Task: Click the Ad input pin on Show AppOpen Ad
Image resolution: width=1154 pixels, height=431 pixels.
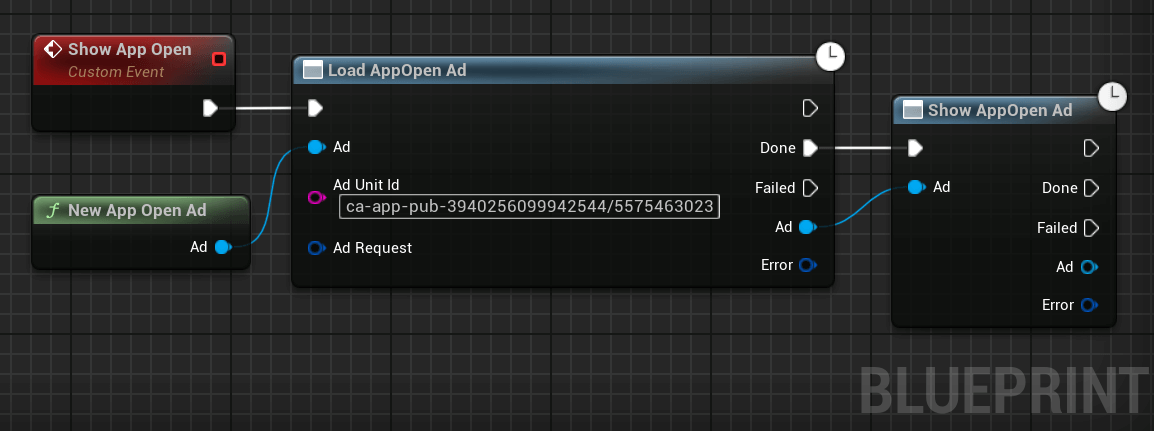Action: point(916,188)
